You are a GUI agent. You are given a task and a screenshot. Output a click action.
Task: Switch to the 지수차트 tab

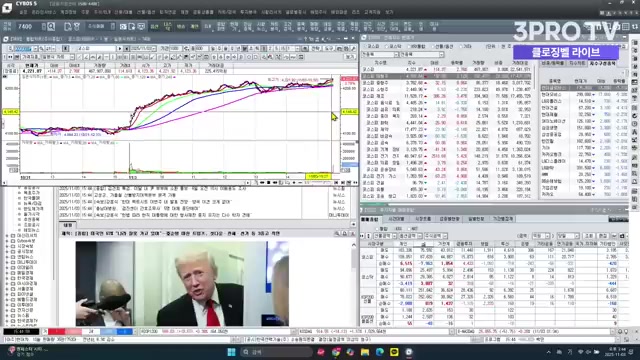tap(577, 63)
